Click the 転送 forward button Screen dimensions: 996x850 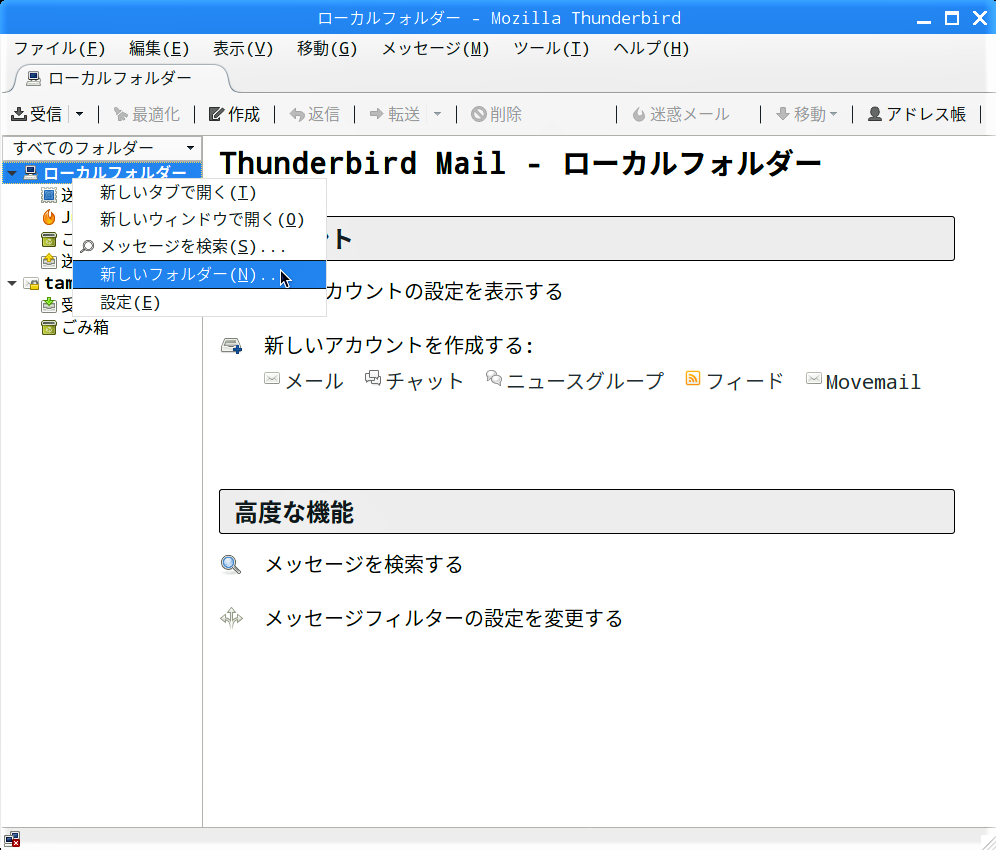click(394, 114)
